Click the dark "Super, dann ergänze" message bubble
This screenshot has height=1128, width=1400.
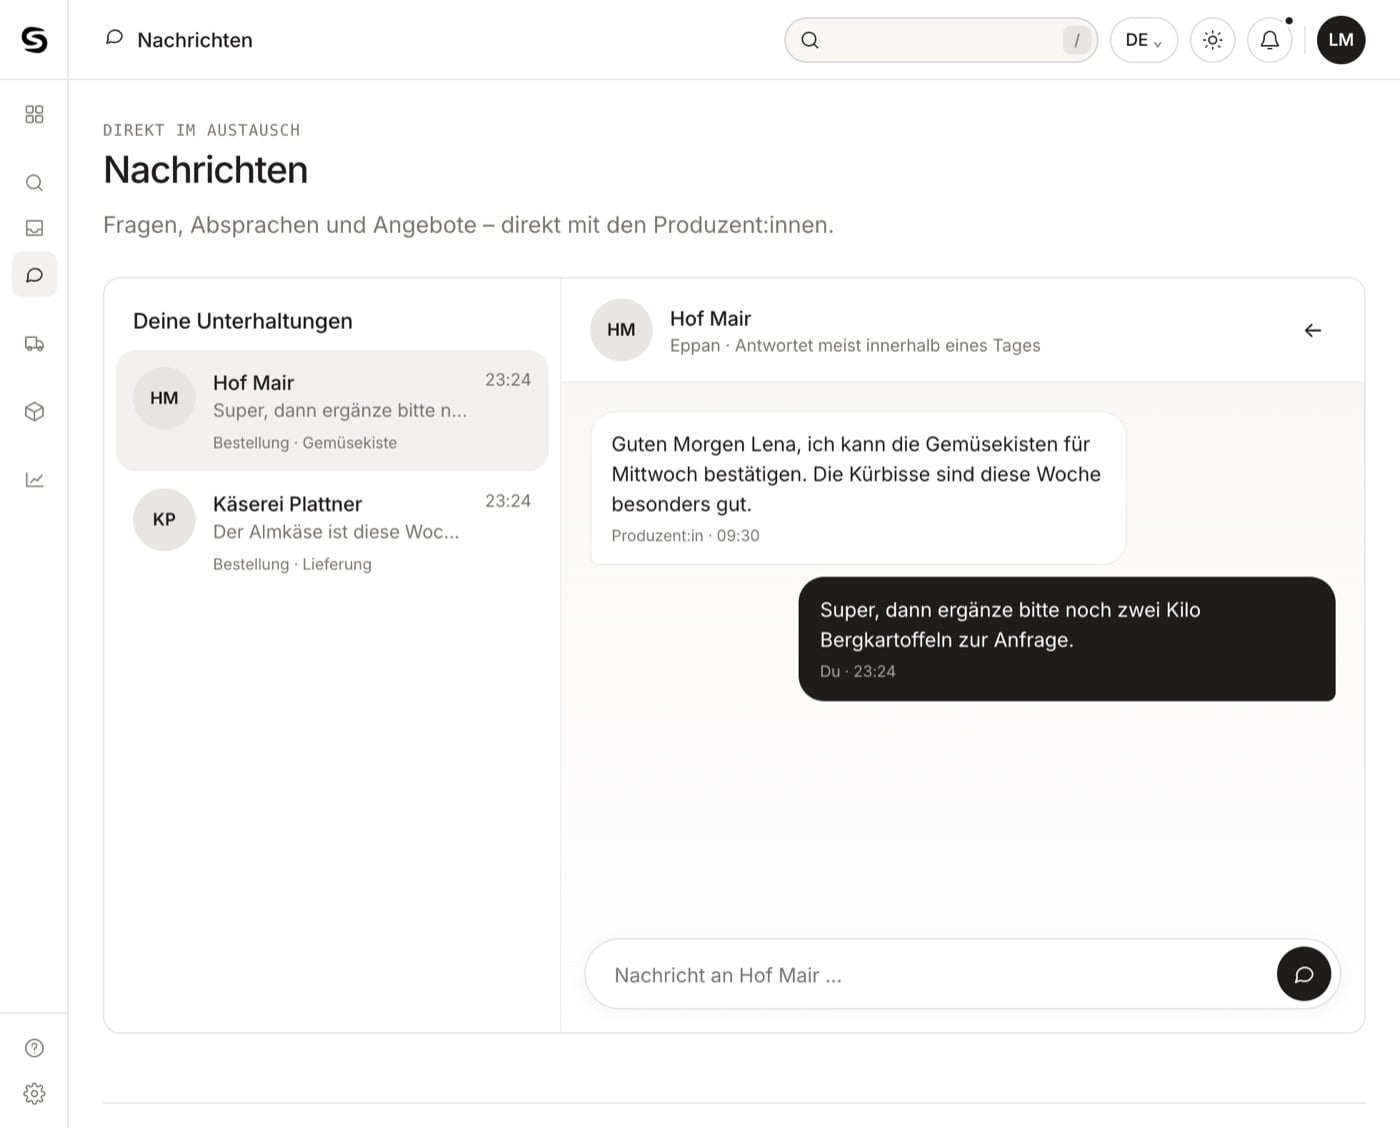click(x=1067, y=639)
